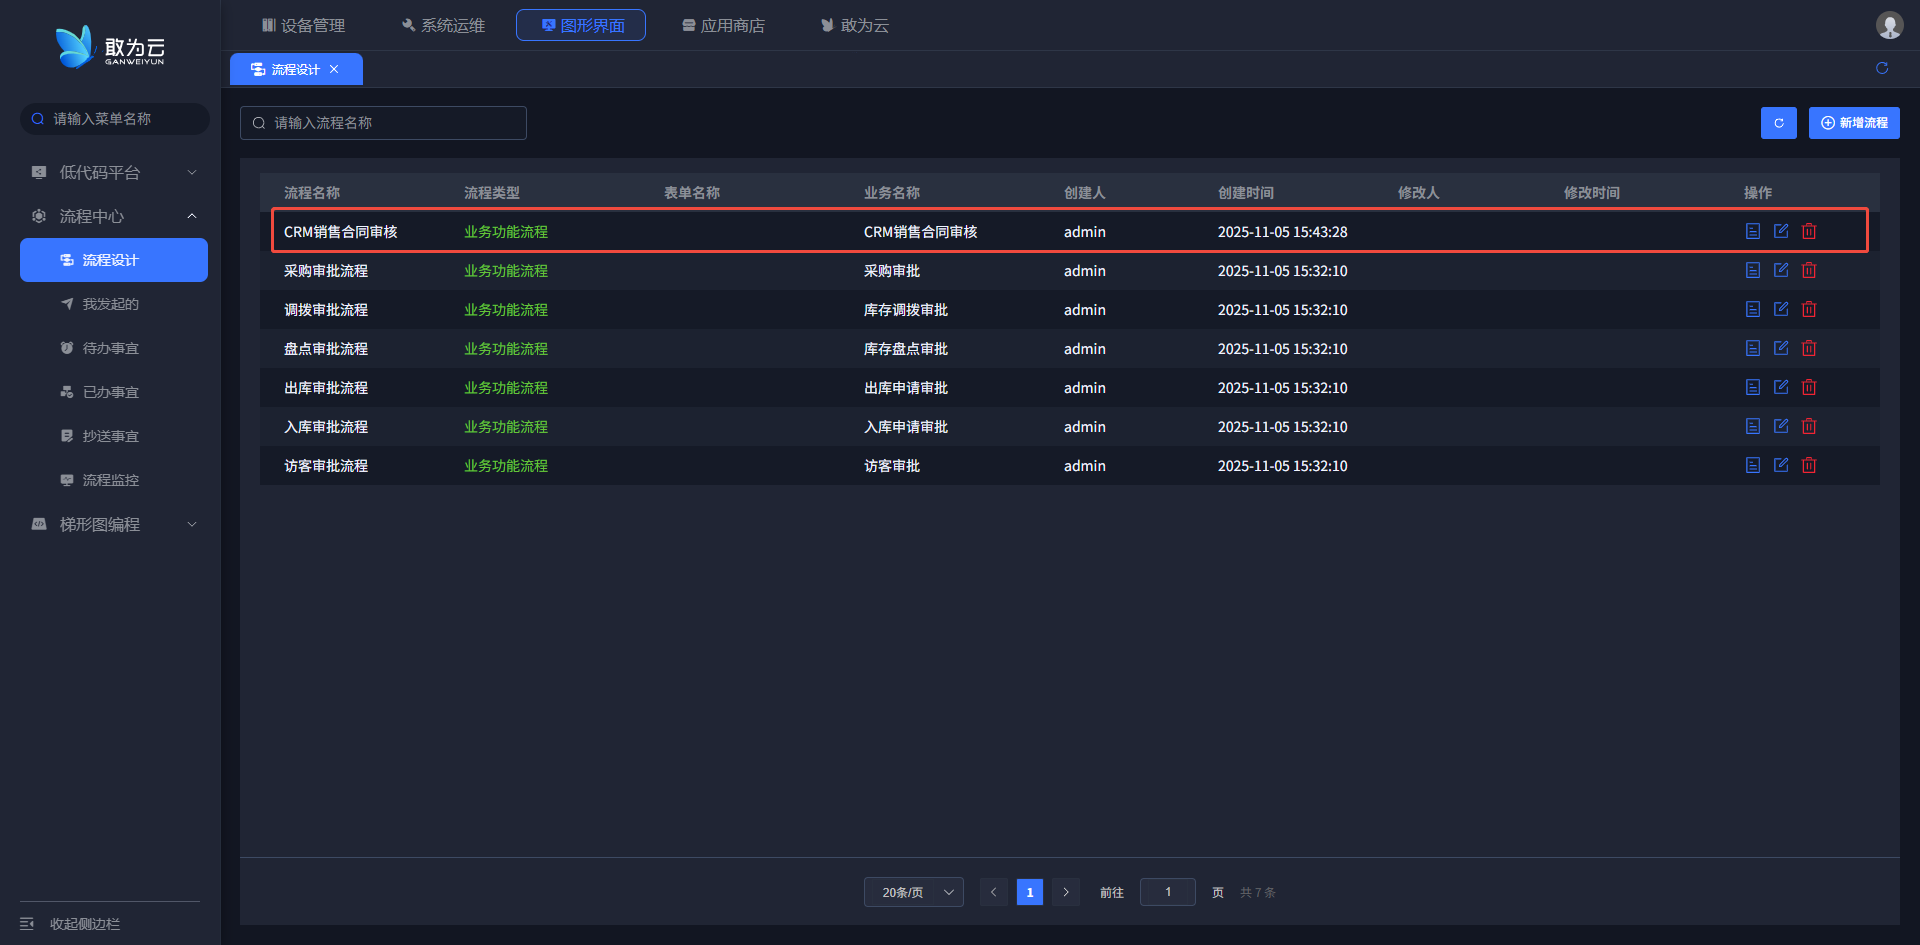Collapse the 流程中心 menu
Image resolution: width=1920 pixels, height=945 pixels.
[114, 216]
